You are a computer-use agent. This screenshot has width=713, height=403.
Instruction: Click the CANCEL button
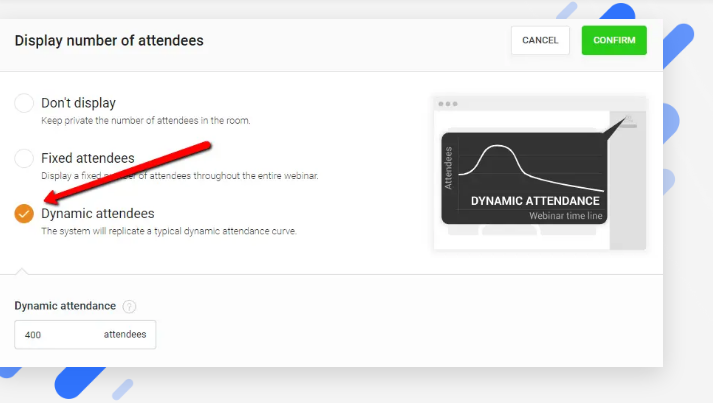pos(540,40)
